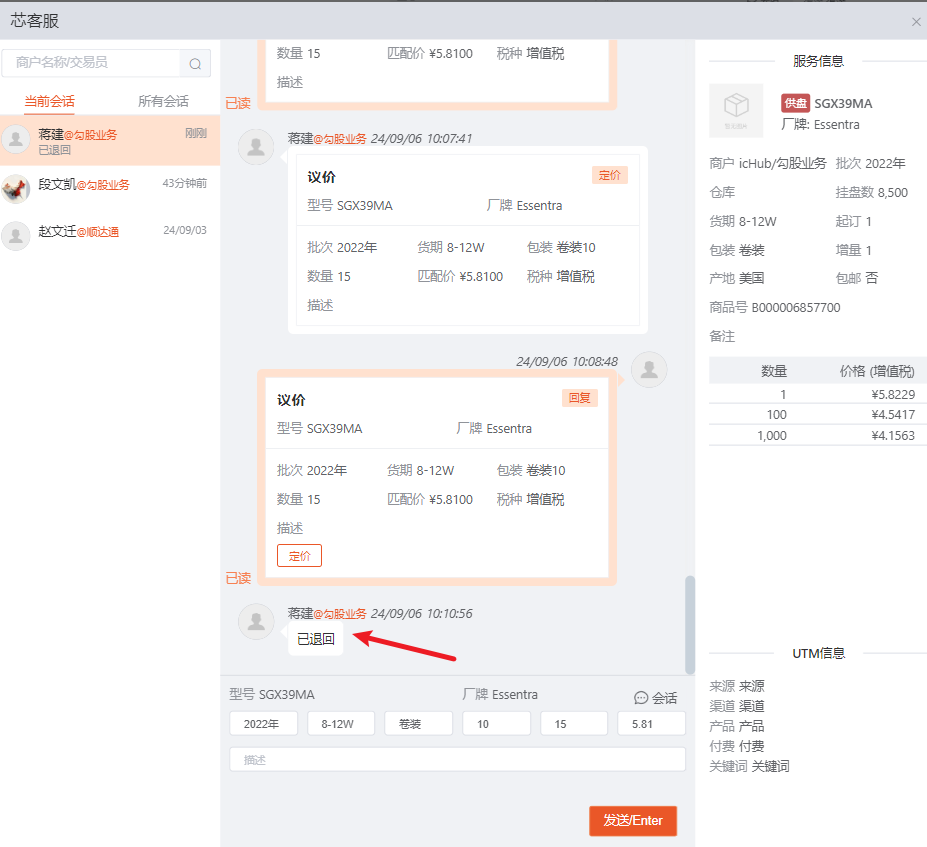Close the 芯客服 window
Screen dimensions: 927x847
click(x=915, y=21)
